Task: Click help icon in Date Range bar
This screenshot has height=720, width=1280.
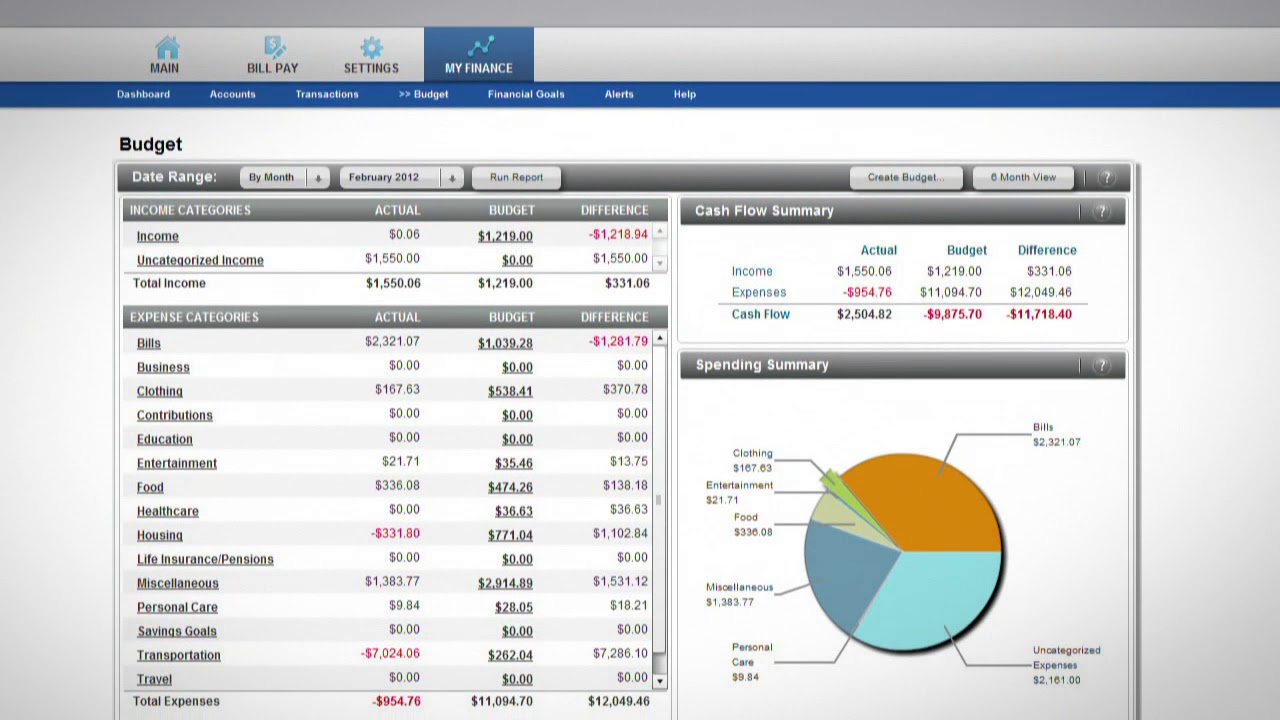Action: 1106,178
